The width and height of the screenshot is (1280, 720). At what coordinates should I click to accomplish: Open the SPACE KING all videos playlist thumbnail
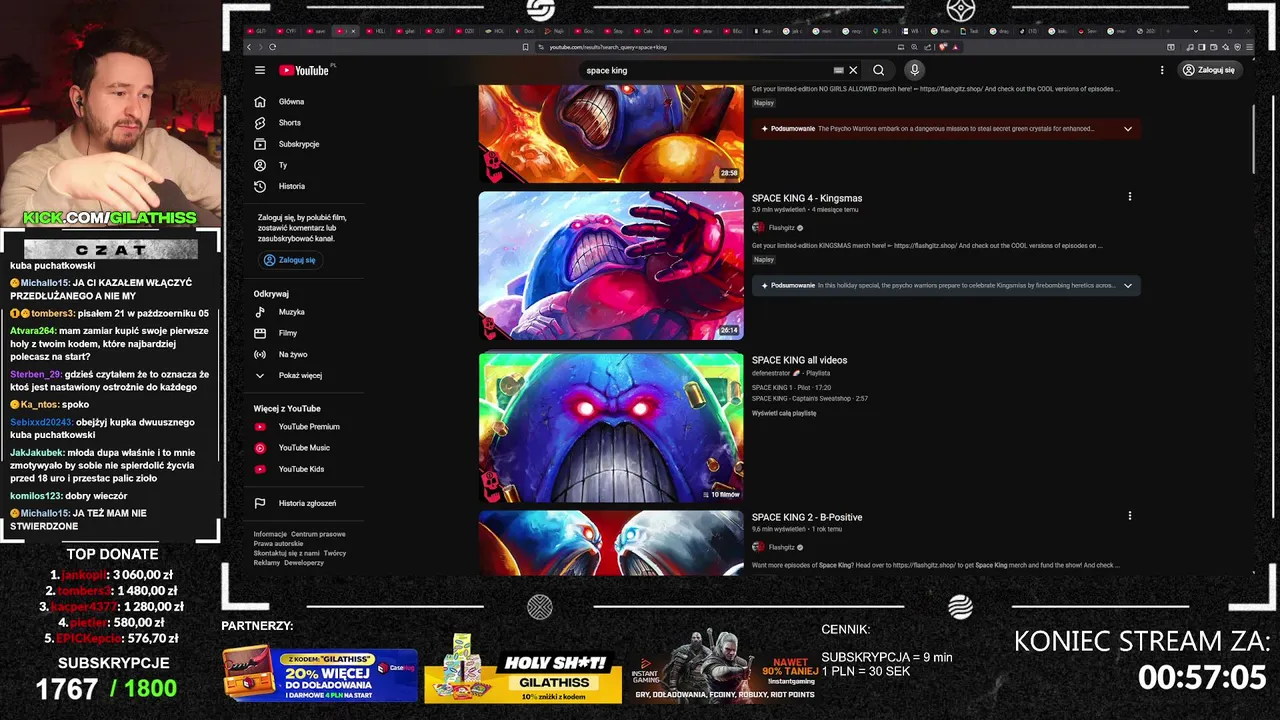click(x=611, y=427)
